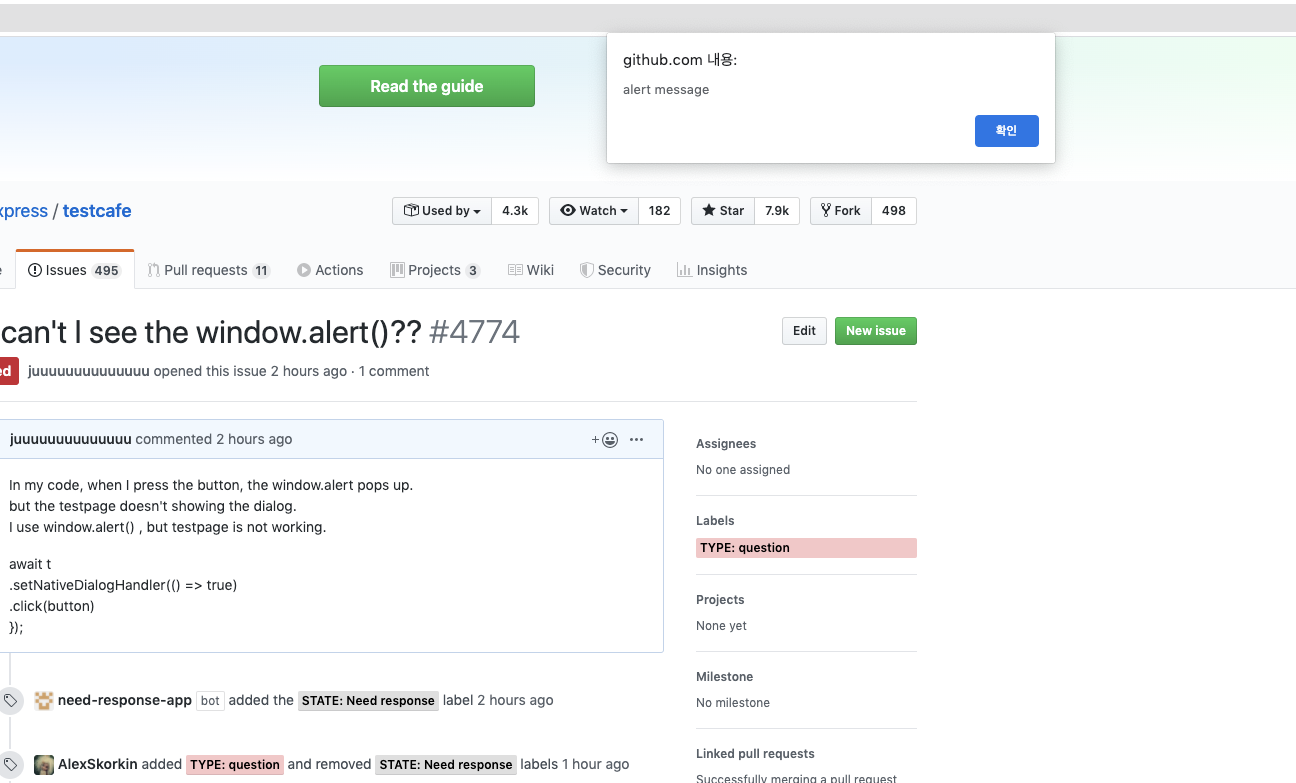
Task: Open the Wiki book section
Action: 531,269
